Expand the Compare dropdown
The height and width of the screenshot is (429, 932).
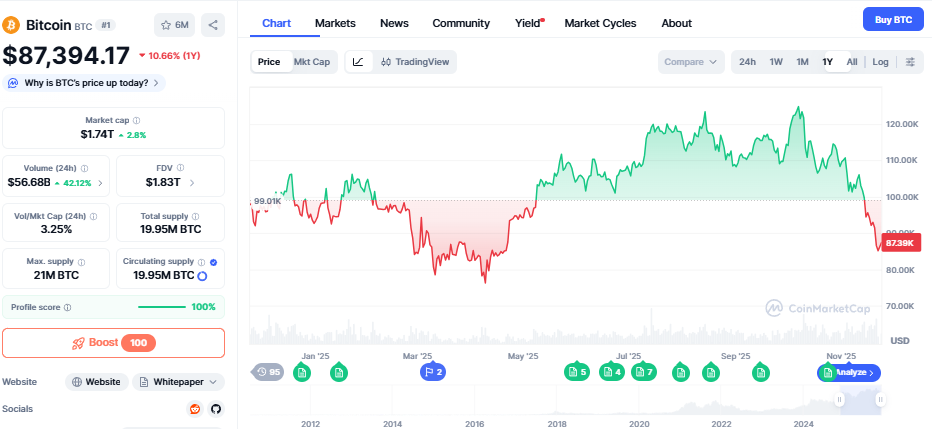[691, 62]
